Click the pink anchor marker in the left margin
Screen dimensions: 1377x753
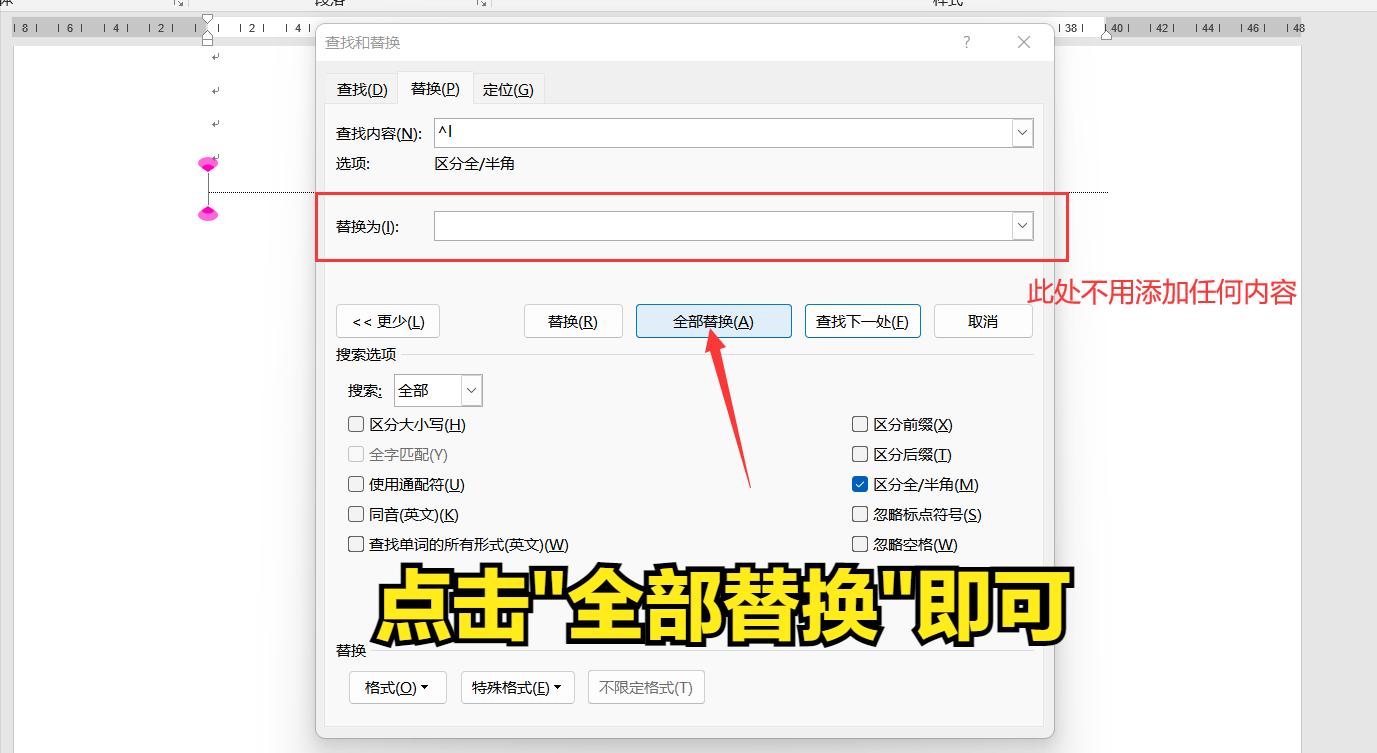208,162
